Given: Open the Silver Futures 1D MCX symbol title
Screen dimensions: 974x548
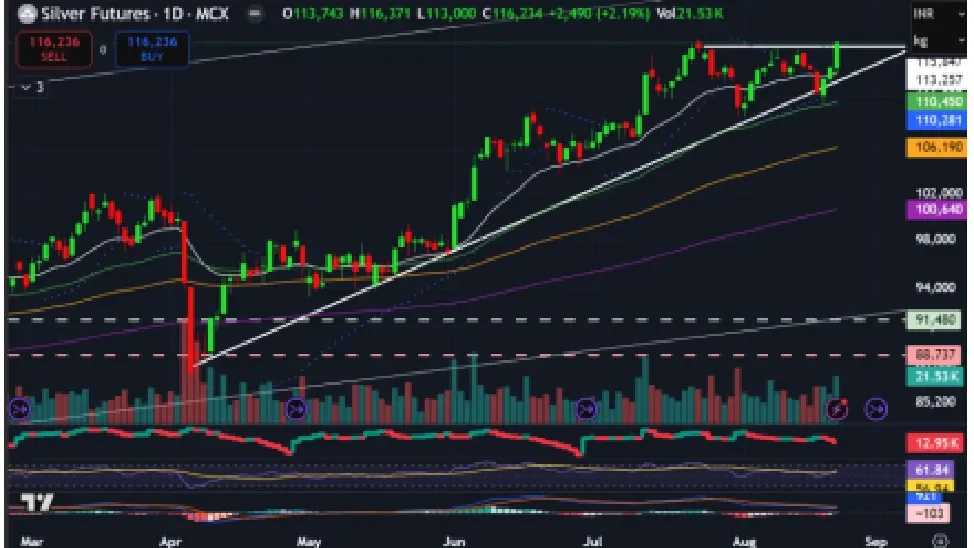Looking at the screenshot, I should (x=135, y=14).
